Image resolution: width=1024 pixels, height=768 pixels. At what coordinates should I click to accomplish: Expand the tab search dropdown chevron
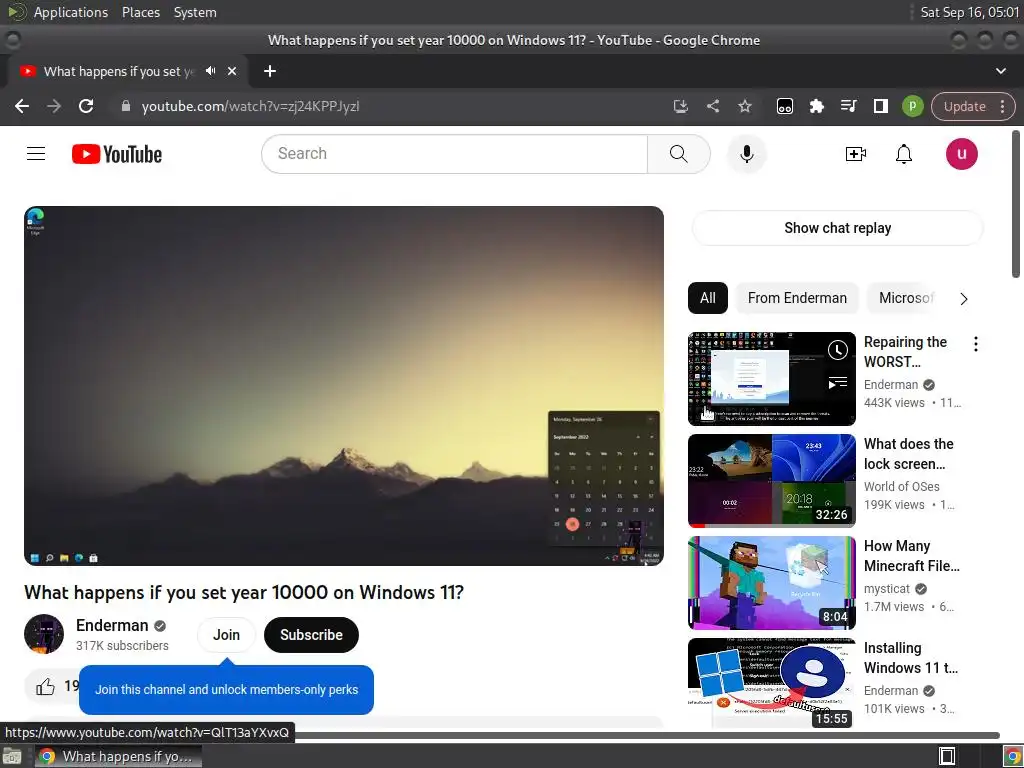(1000, 71)
